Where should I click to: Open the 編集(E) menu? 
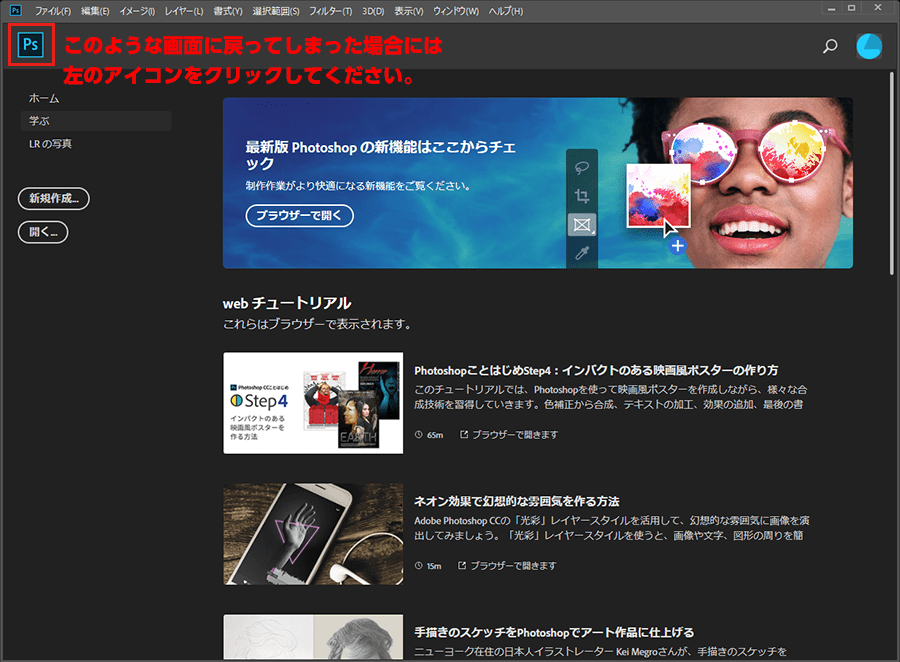pyautogui.click(x=95, y=11)
